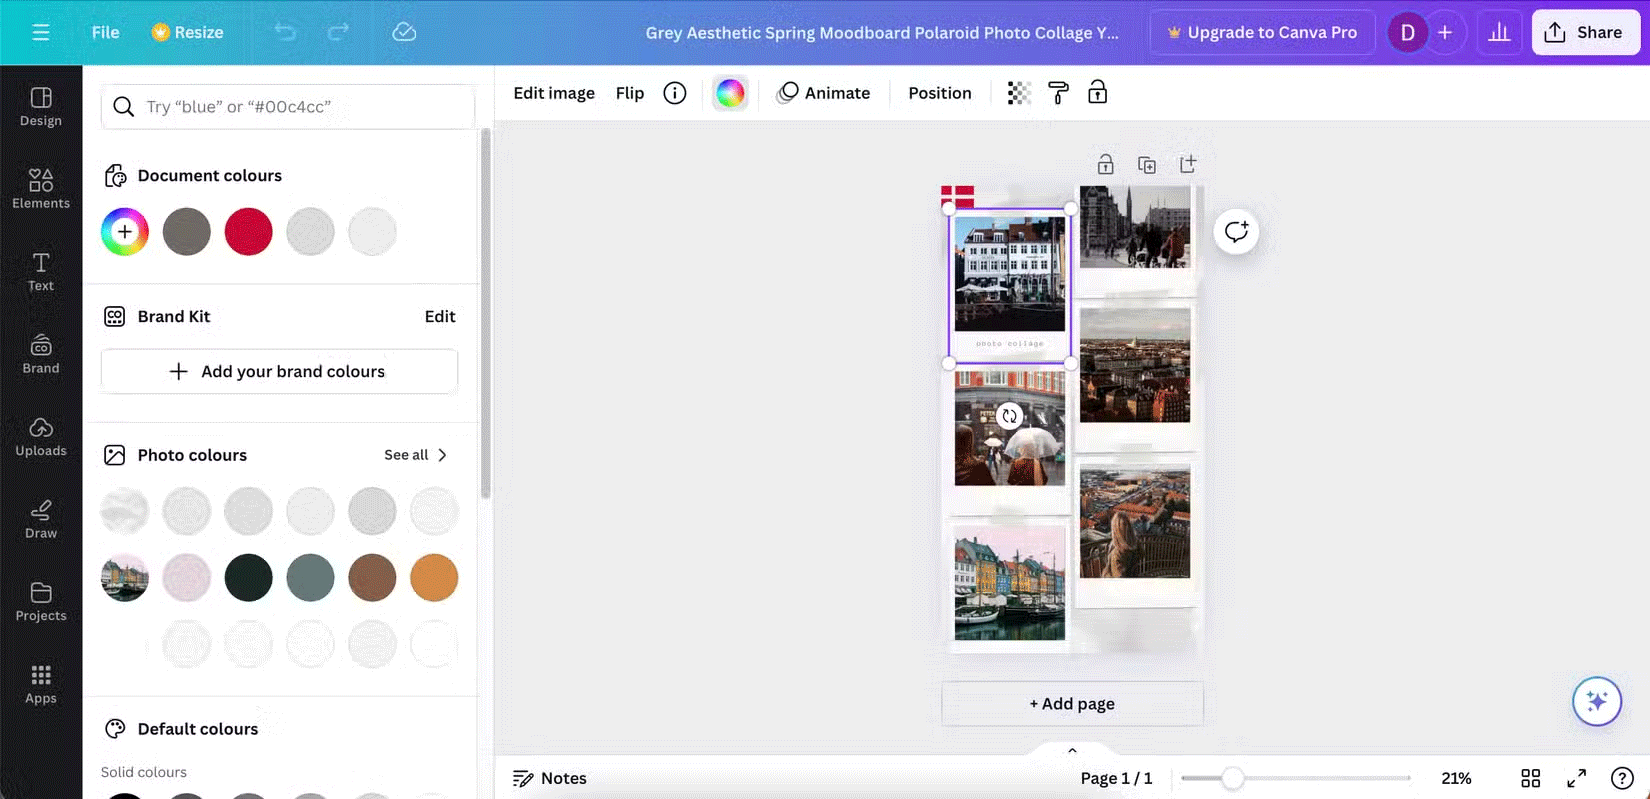The width and height of the screenshot is (1650, 799).
Task: Open the Brand sidebar panel
Action: [x=41, y=355]
